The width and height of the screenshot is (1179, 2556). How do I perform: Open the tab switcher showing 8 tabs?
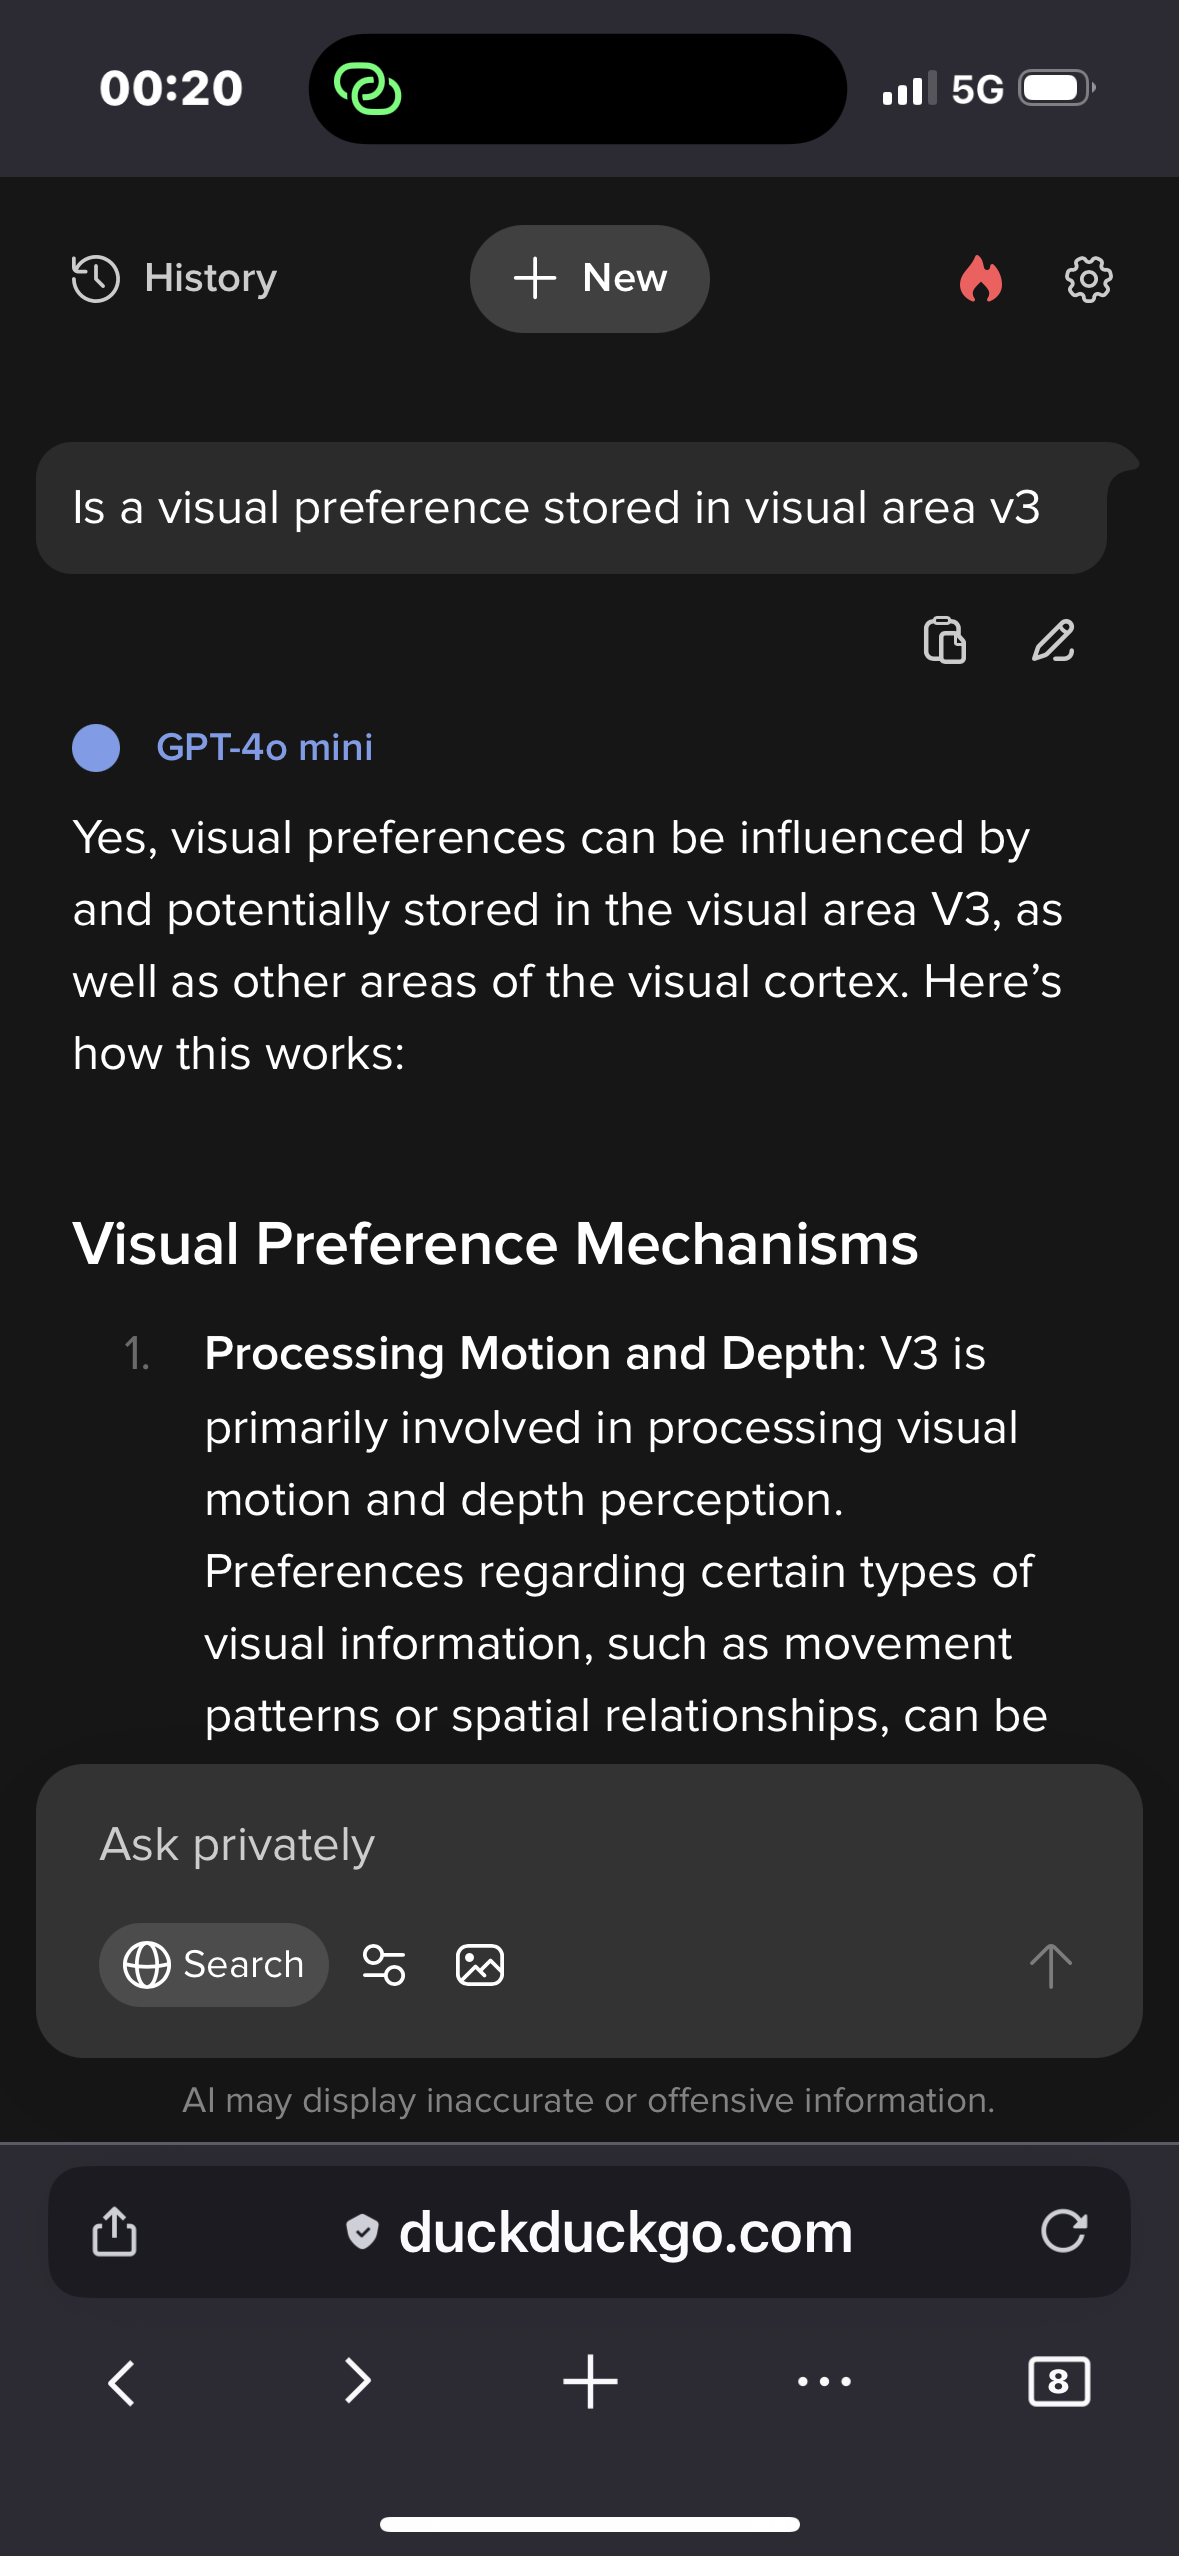coord(1058,2382)
